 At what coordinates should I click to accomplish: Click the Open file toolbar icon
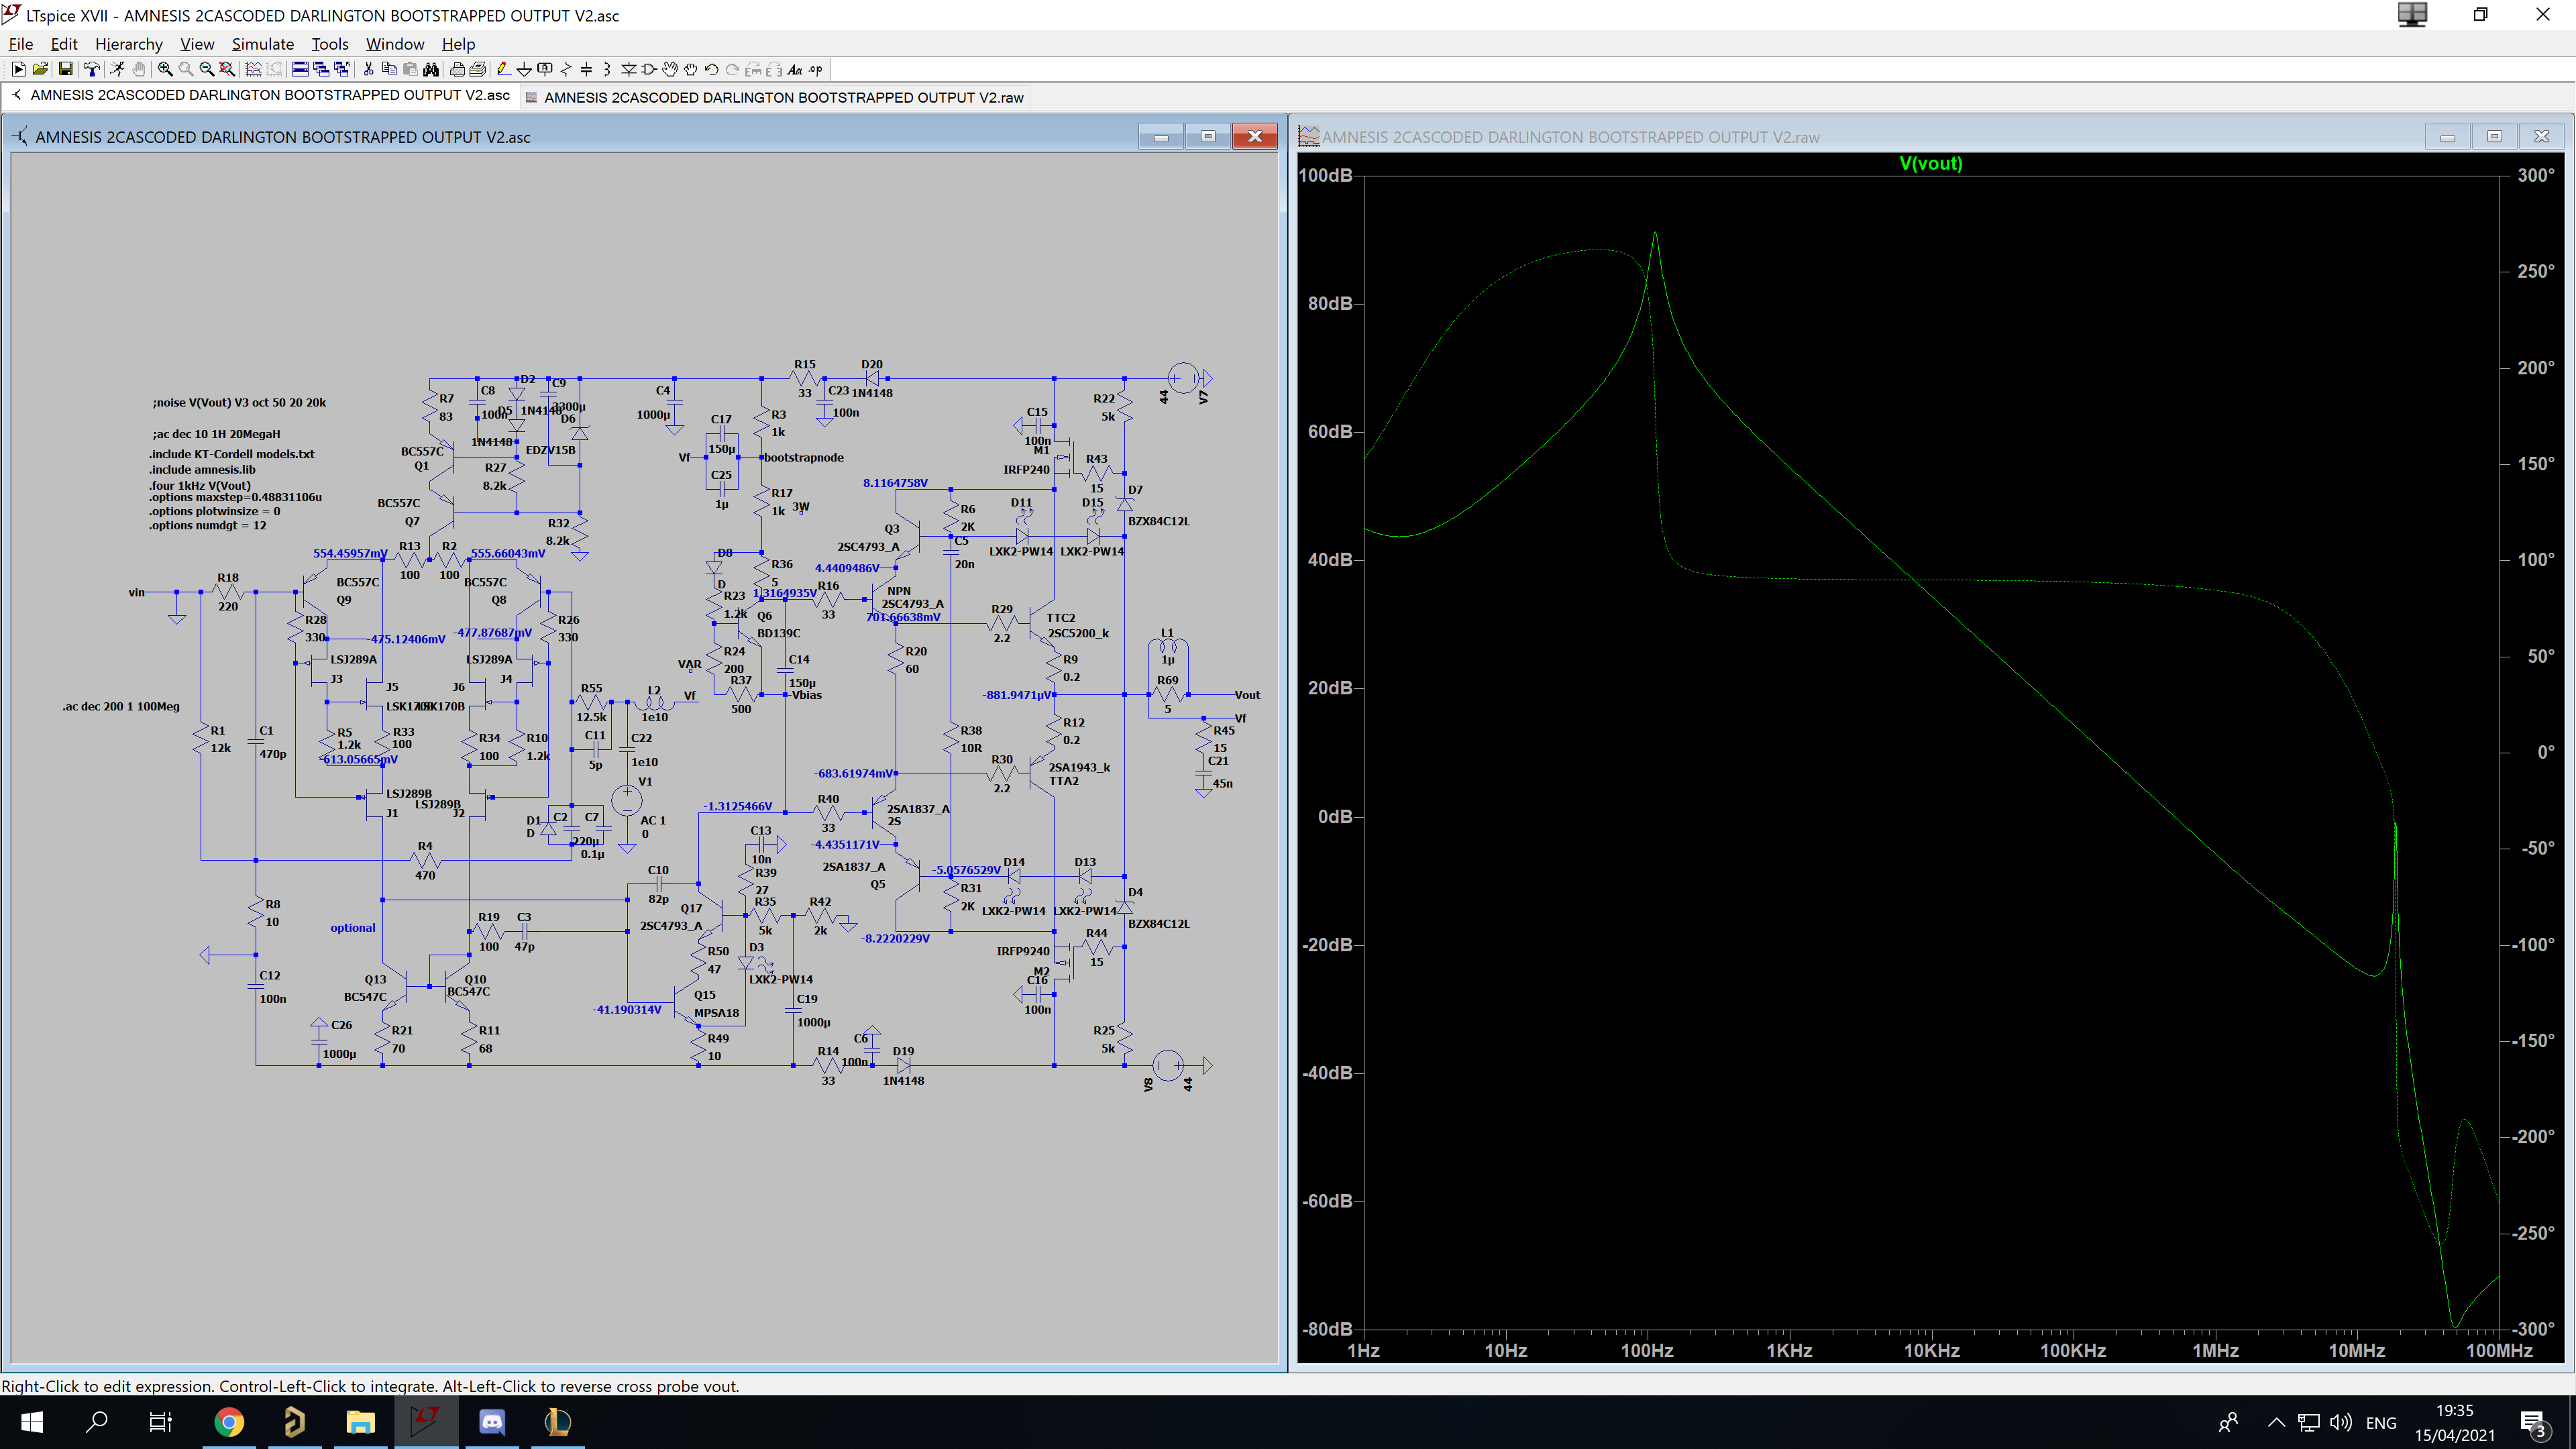tap(40, 69)
